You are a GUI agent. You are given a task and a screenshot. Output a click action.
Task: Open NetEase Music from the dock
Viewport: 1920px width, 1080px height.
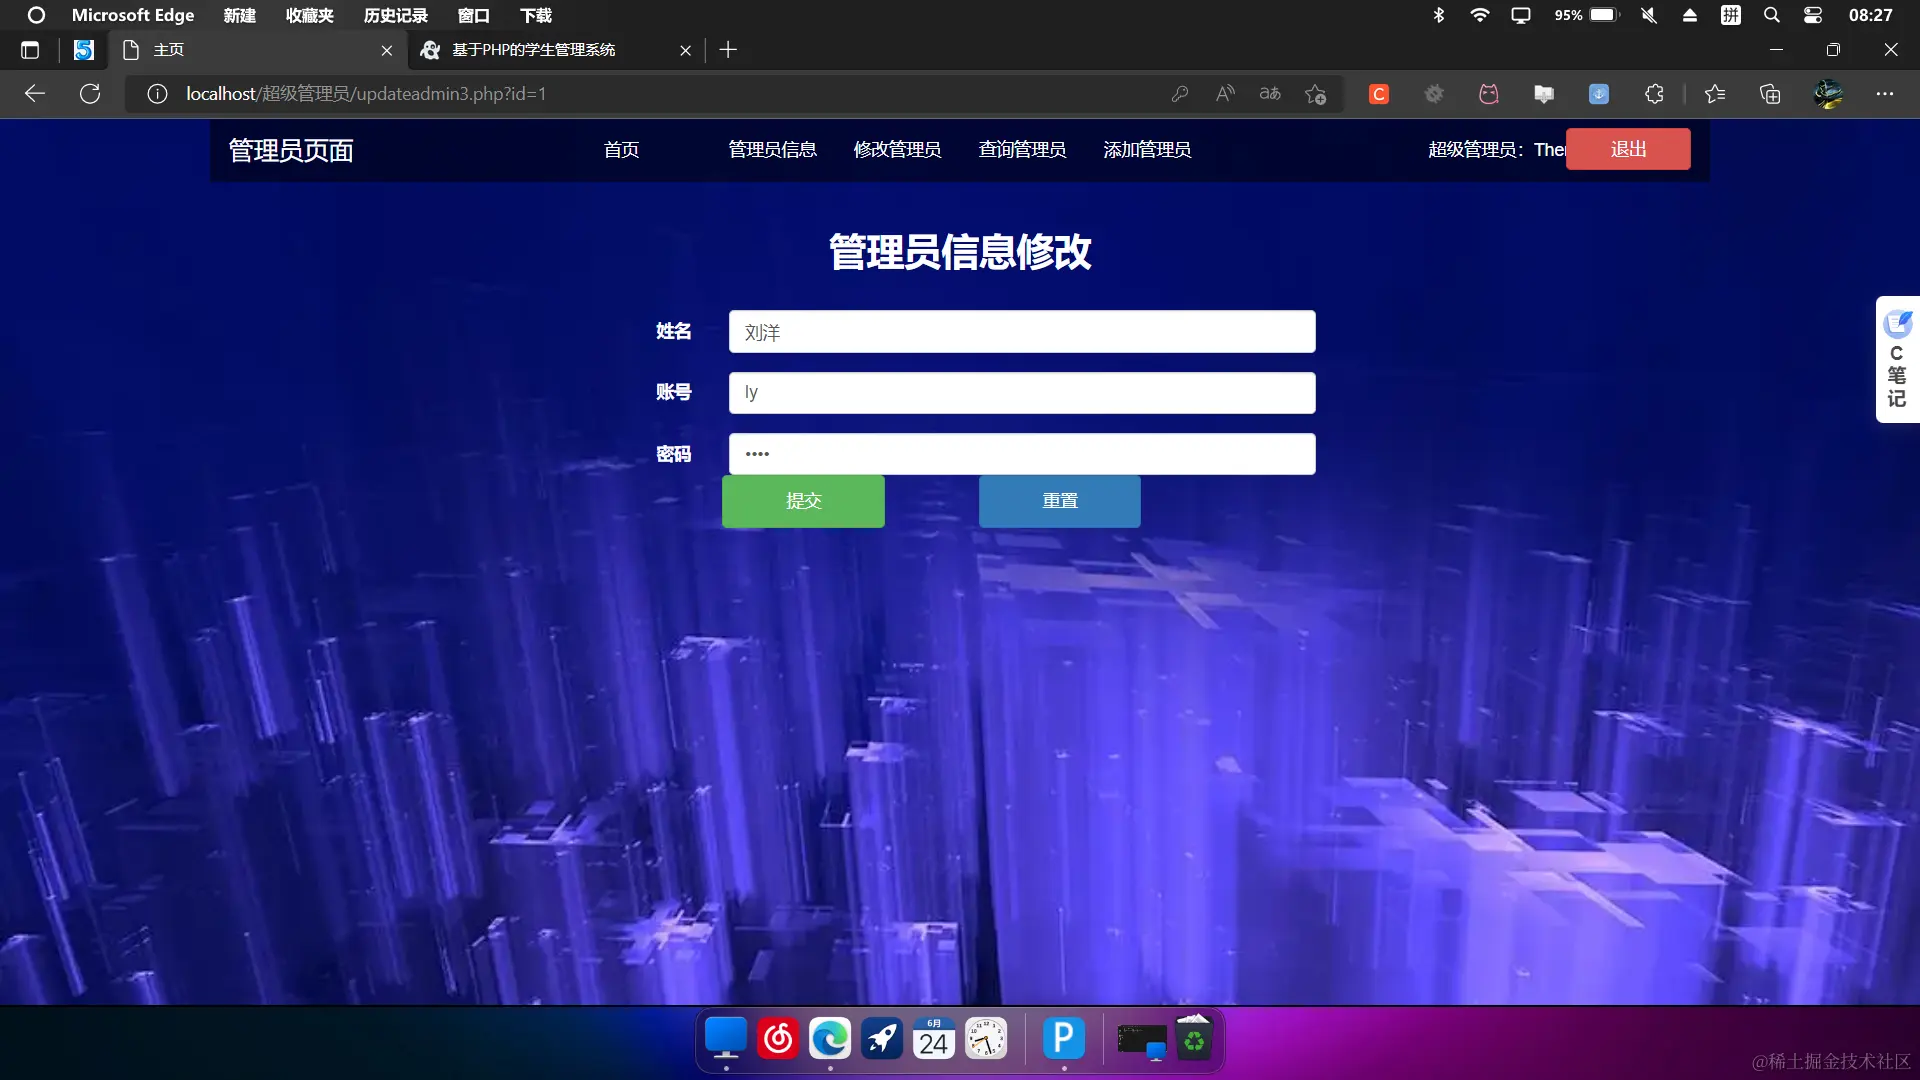pos(778,1039)
